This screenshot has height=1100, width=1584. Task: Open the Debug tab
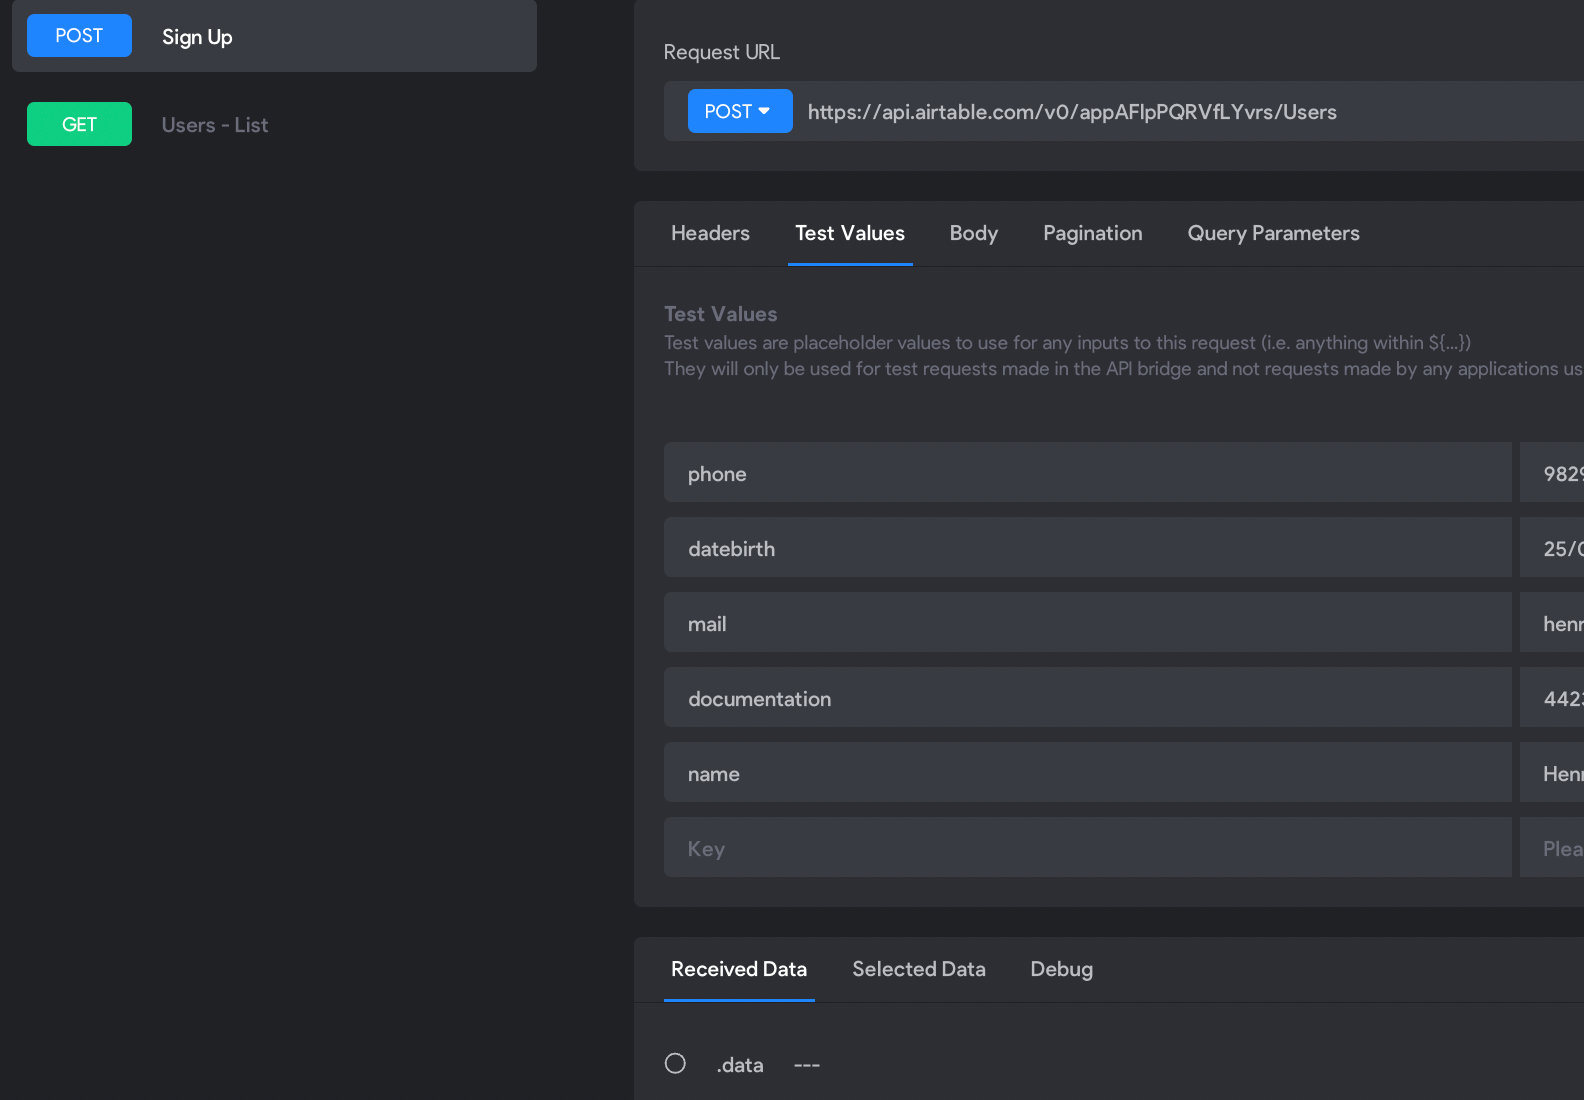click(x=1062, y=969)
